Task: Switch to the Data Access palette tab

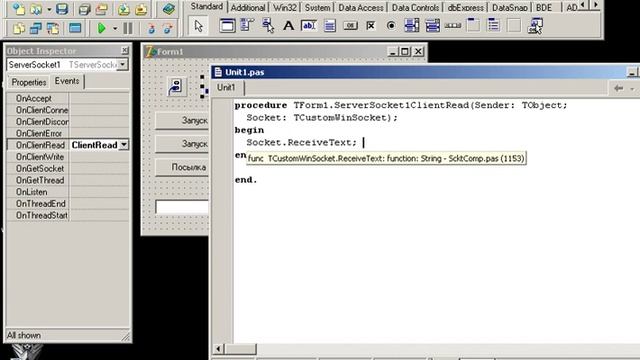Action: coord(361,8)
